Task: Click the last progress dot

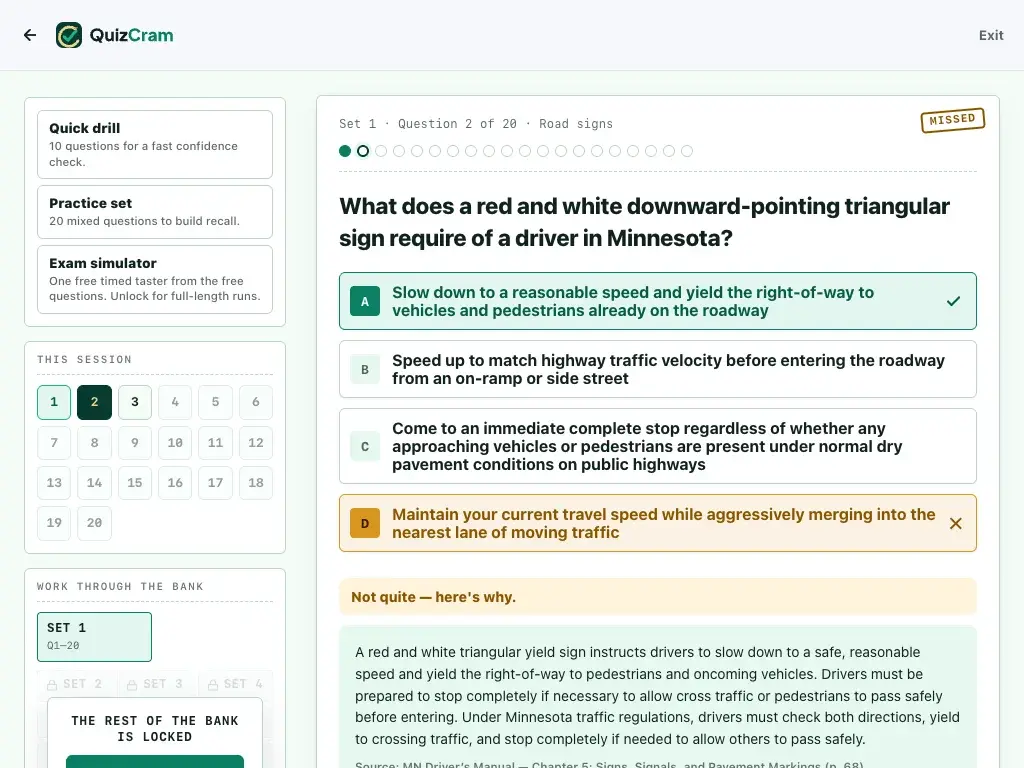Action: coord(687,152)
